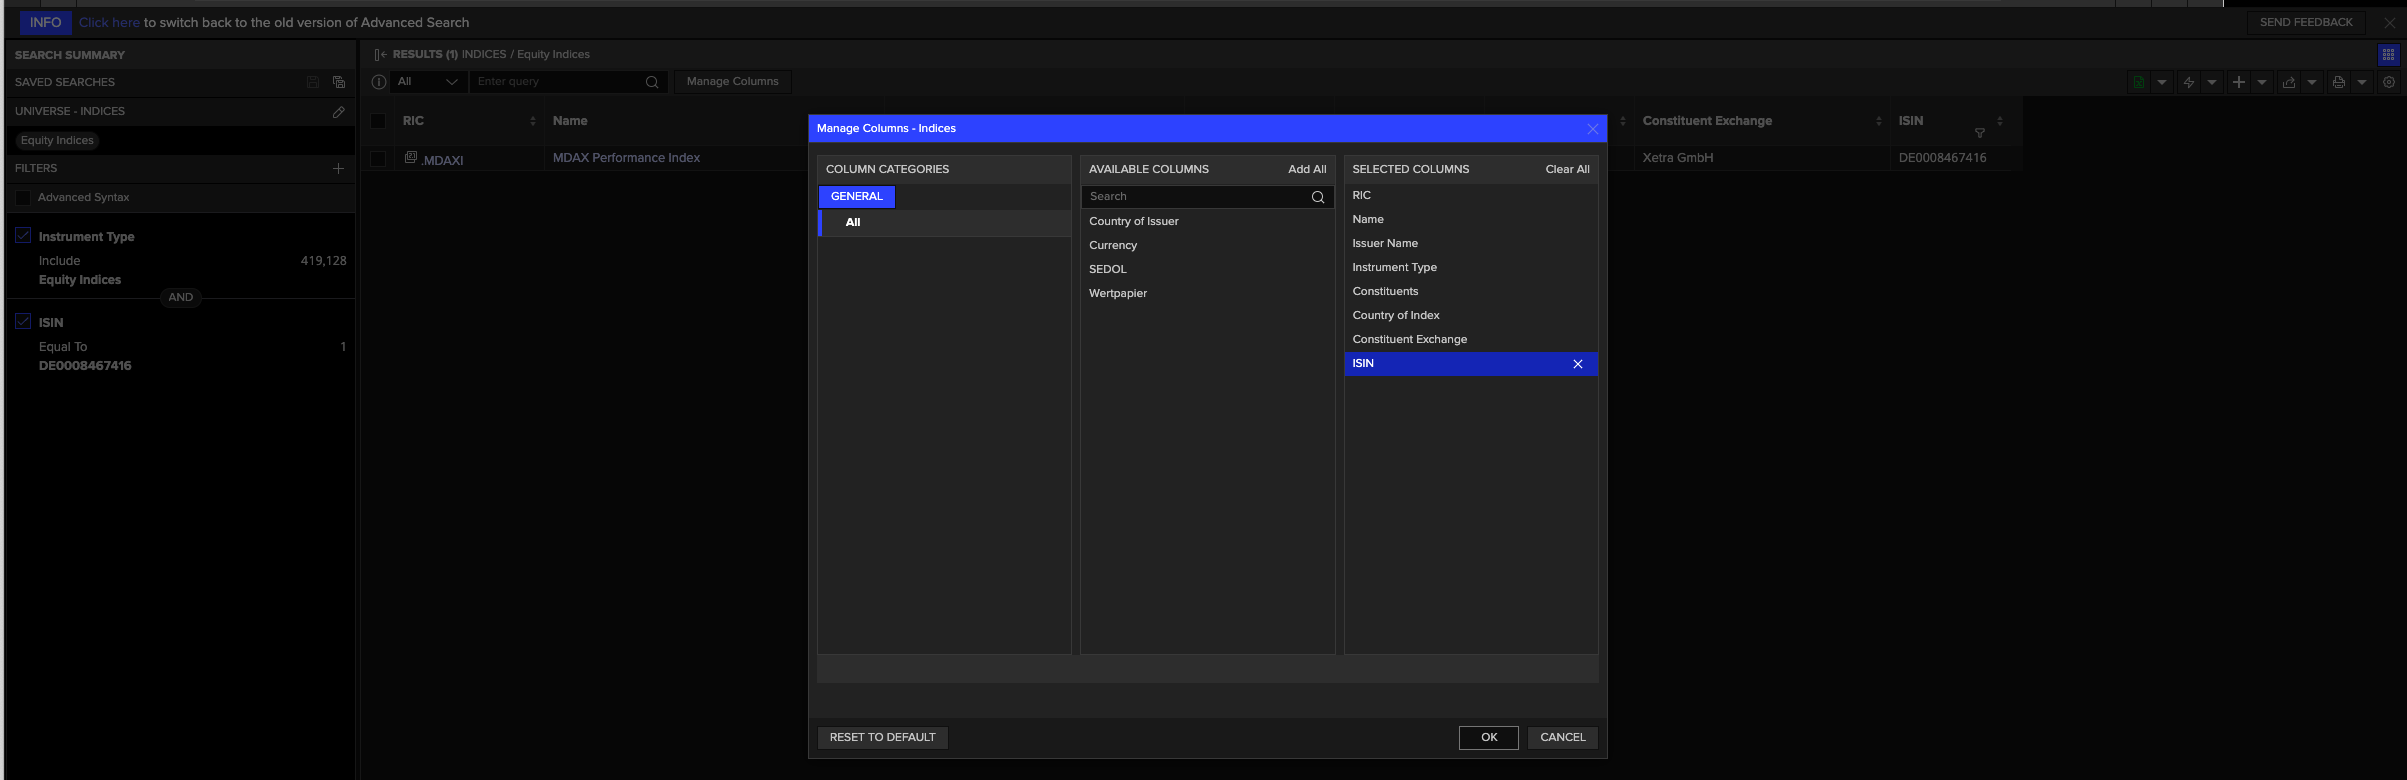Viewport: 2407px width, 780px height.
Task: Edit Universe with the pencil icon
Action: tap(339, 112)
